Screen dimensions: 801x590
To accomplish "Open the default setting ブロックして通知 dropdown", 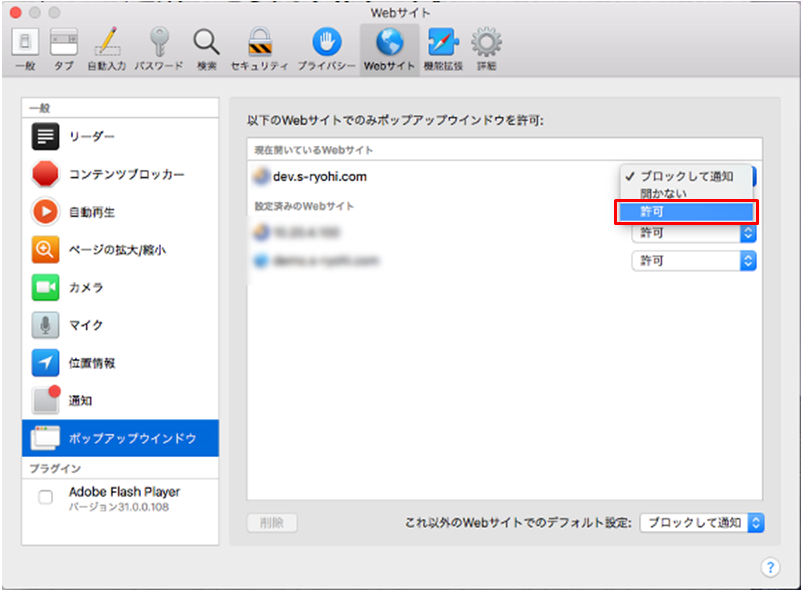I will click(702, 523).
